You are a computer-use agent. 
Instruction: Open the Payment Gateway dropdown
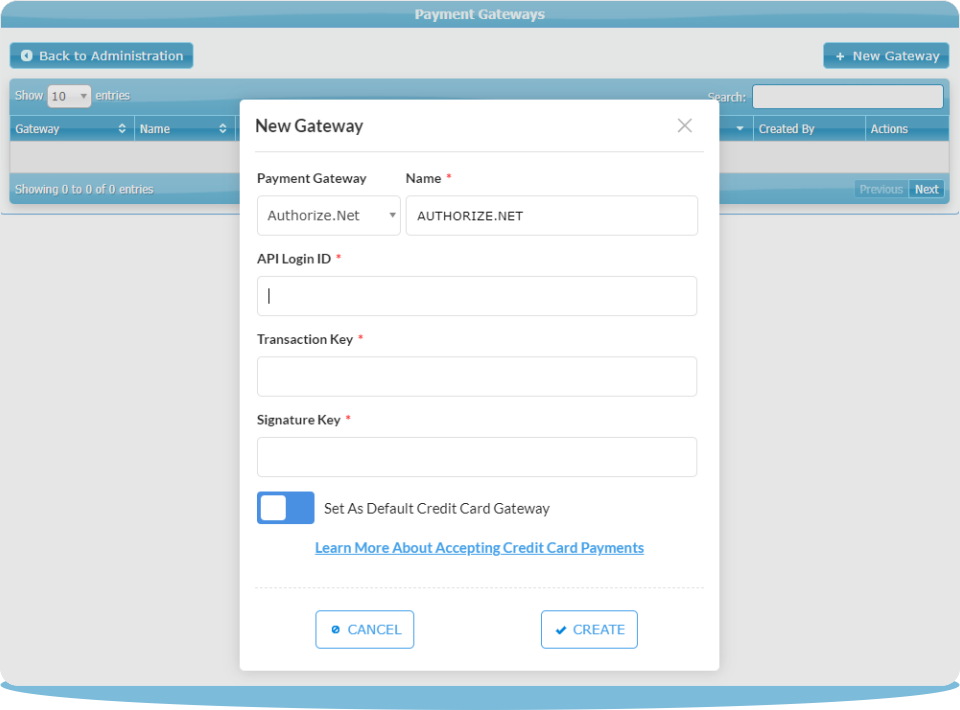328,216
